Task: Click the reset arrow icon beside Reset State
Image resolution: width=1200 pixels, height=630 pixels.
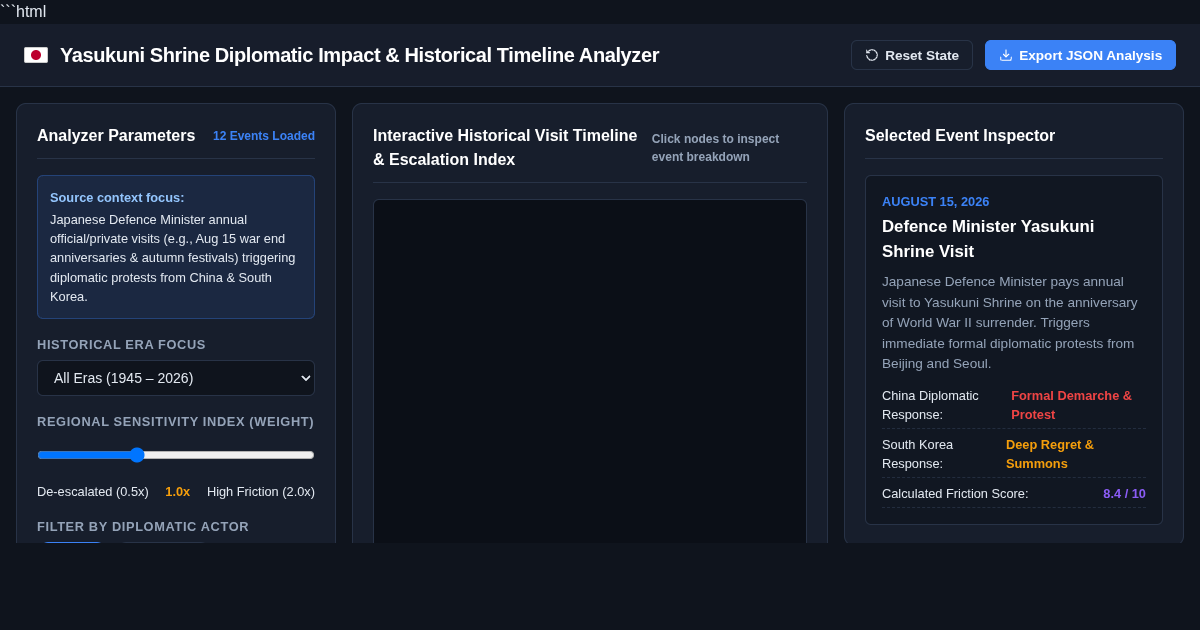Action: click(x=872, y=55)
